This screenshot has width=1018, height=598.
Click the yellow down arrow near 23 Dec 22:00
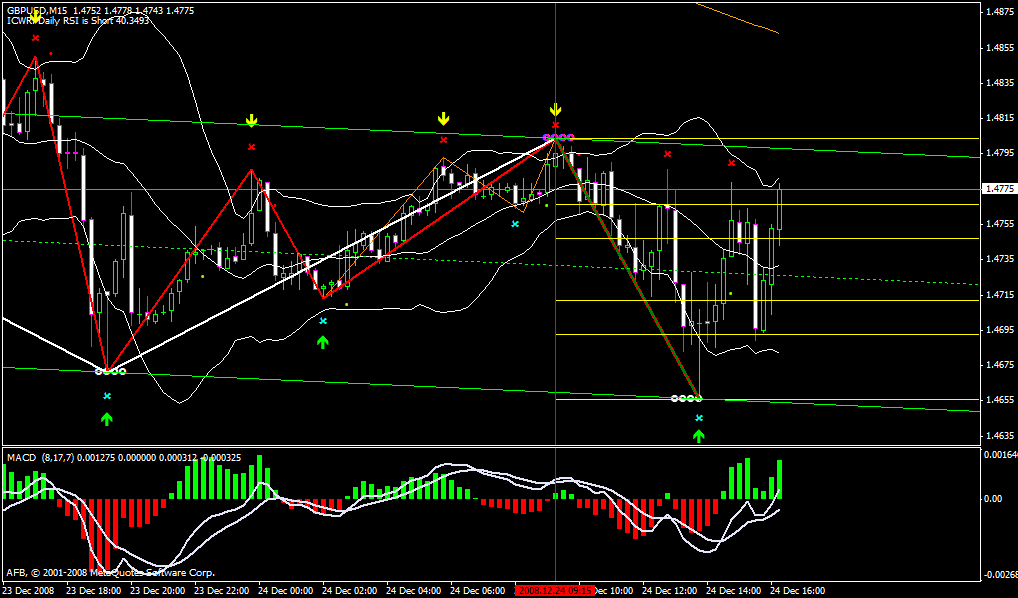[252, 121]
